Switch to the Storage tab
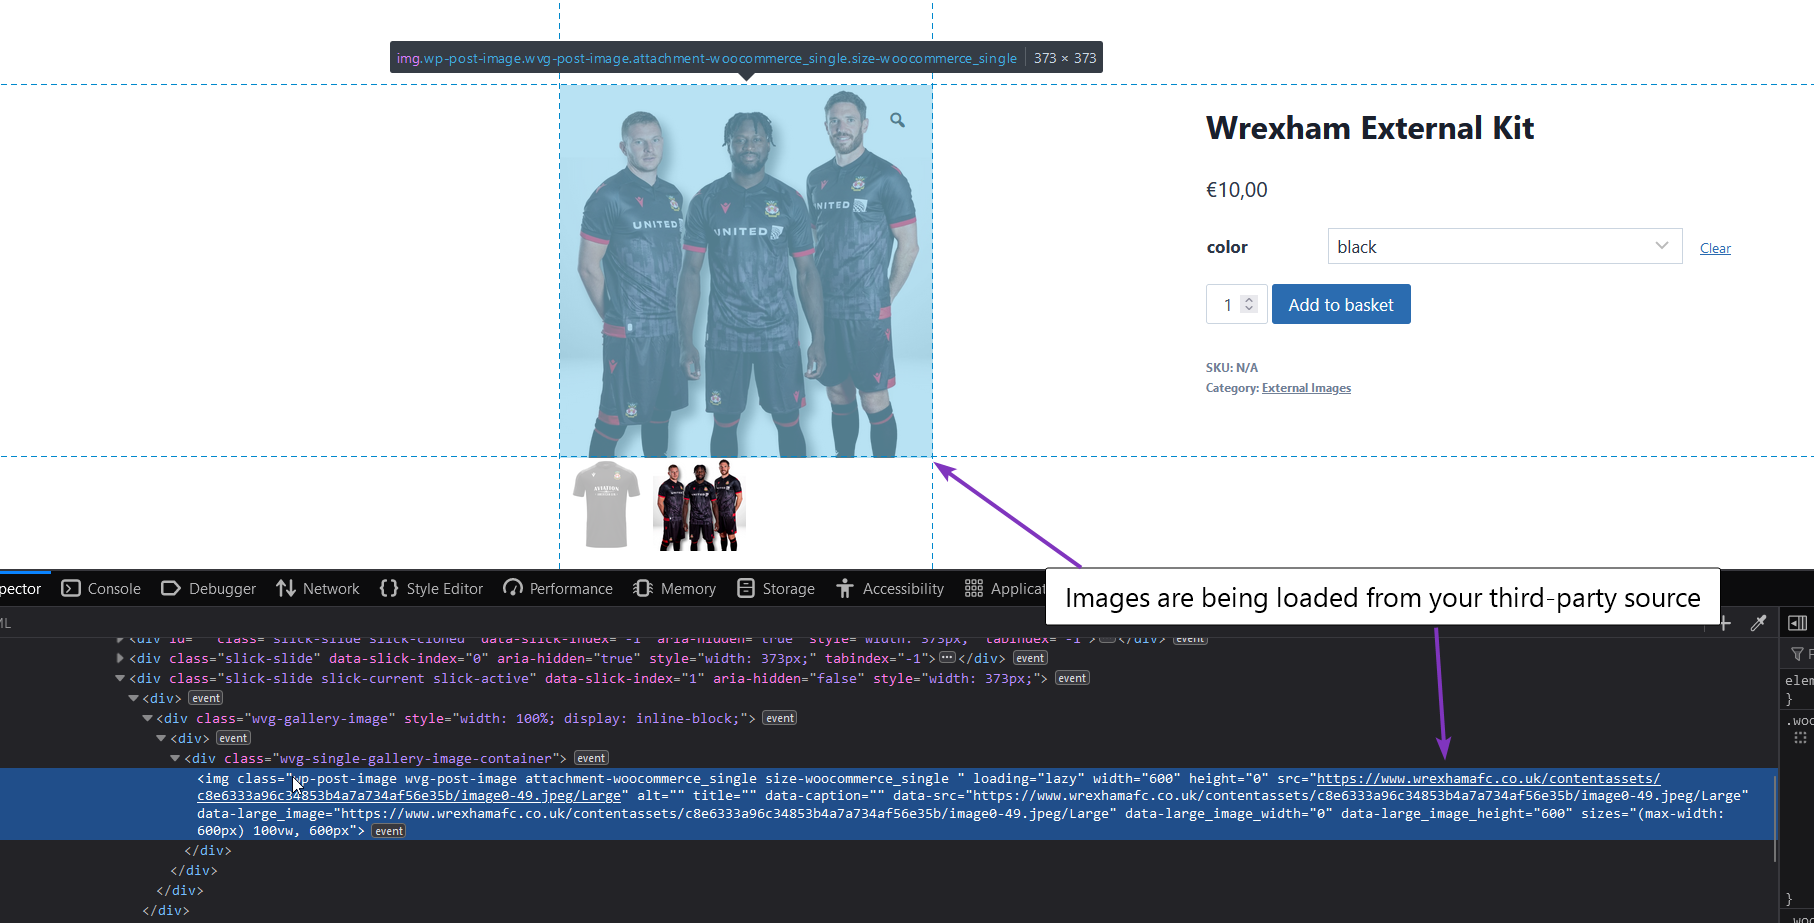 (776, 589)
